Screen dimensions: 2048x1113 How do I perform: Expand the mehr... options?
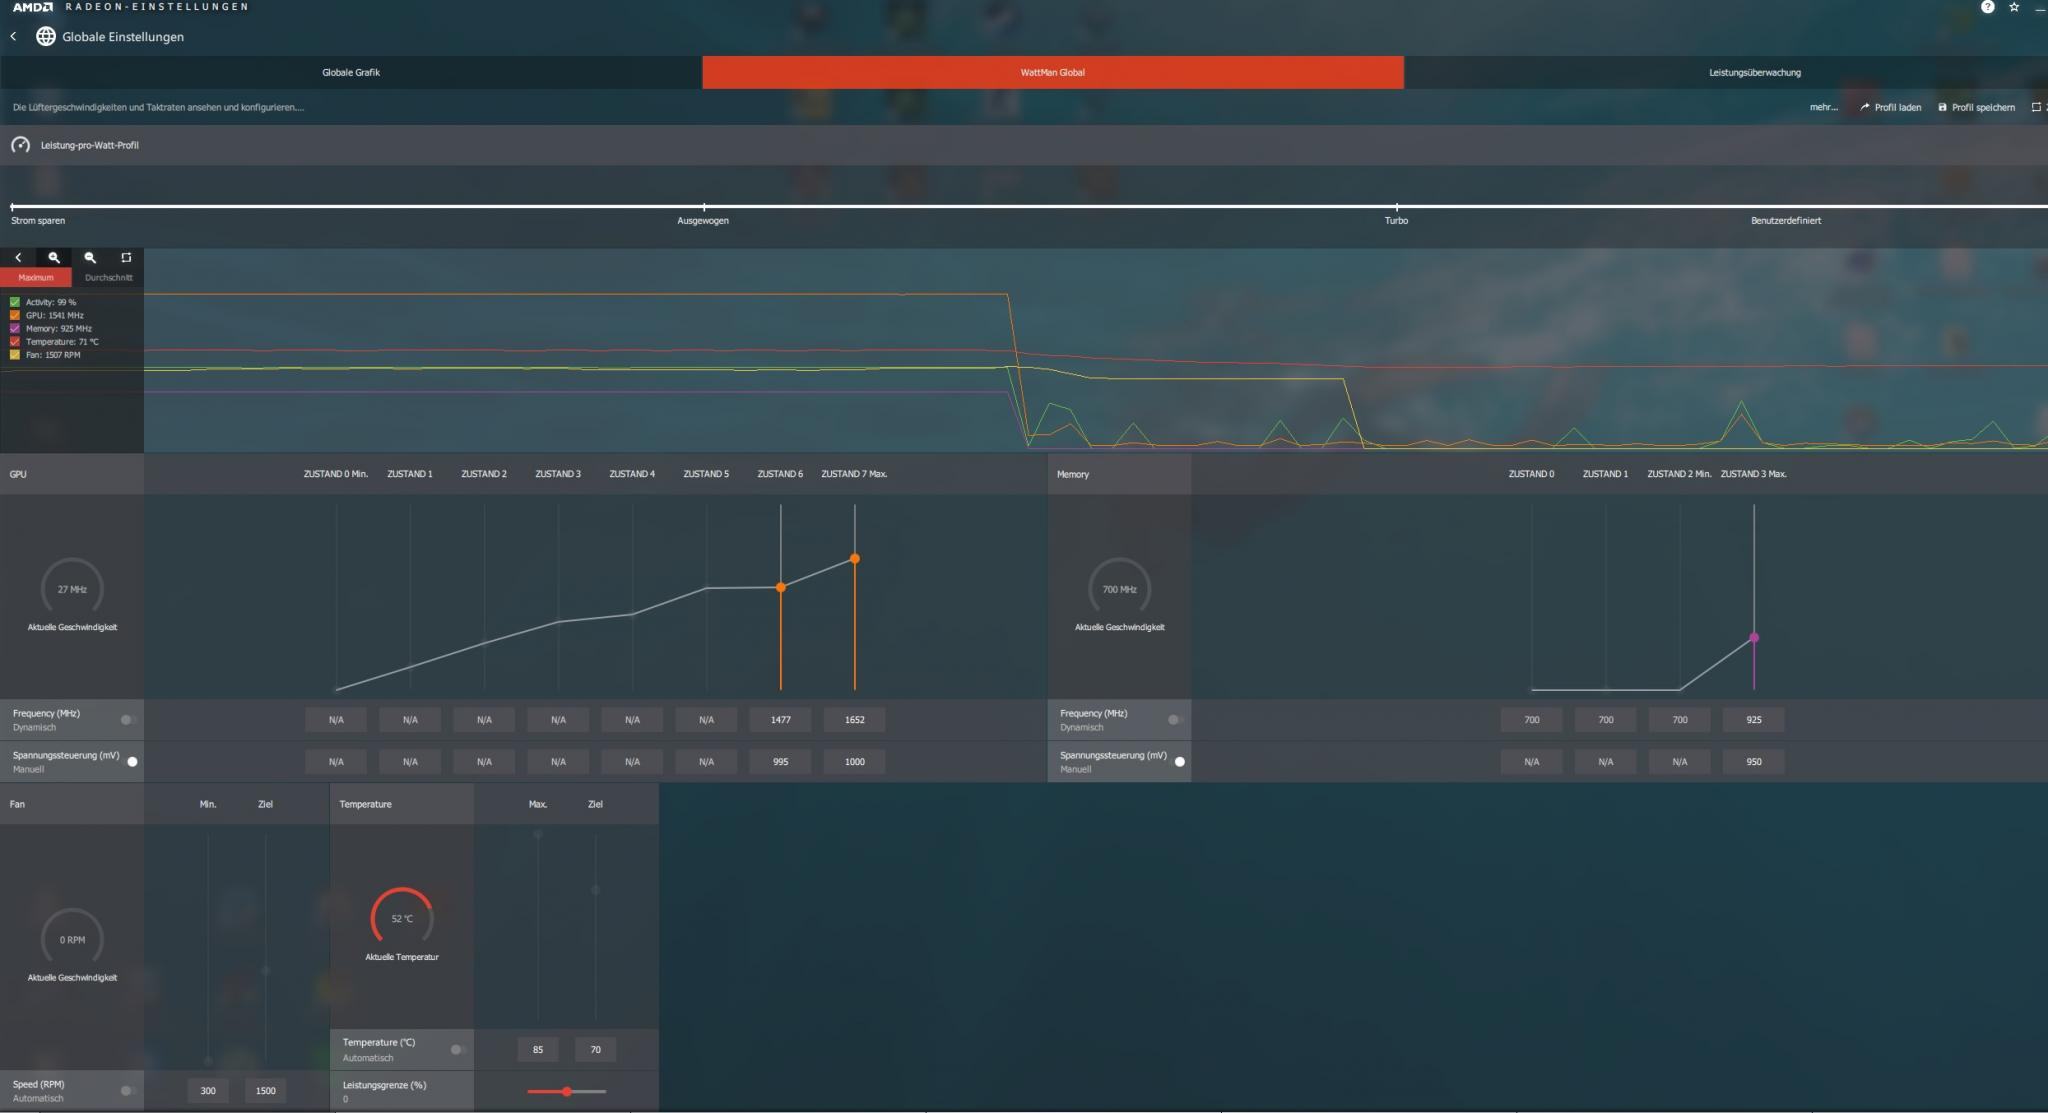pyautogui.click(x=1823, y=107)
